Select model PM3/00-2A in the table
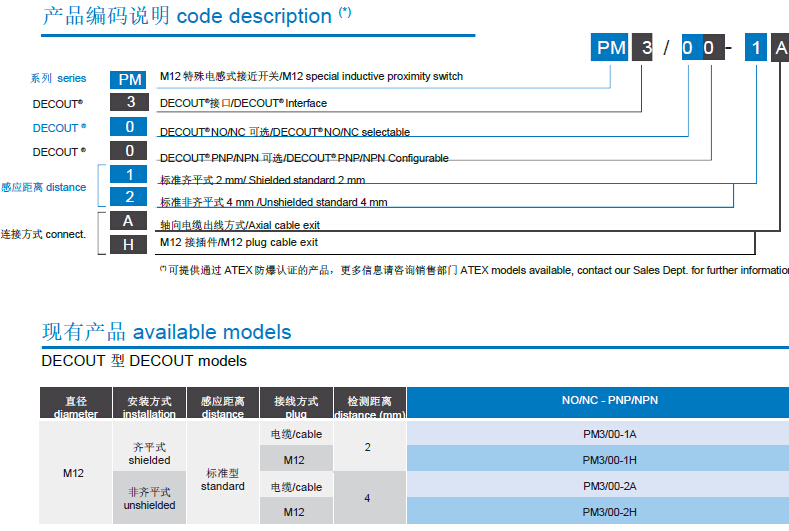The width and height of the screenshot is (789, 531). [x=609, y=486]
